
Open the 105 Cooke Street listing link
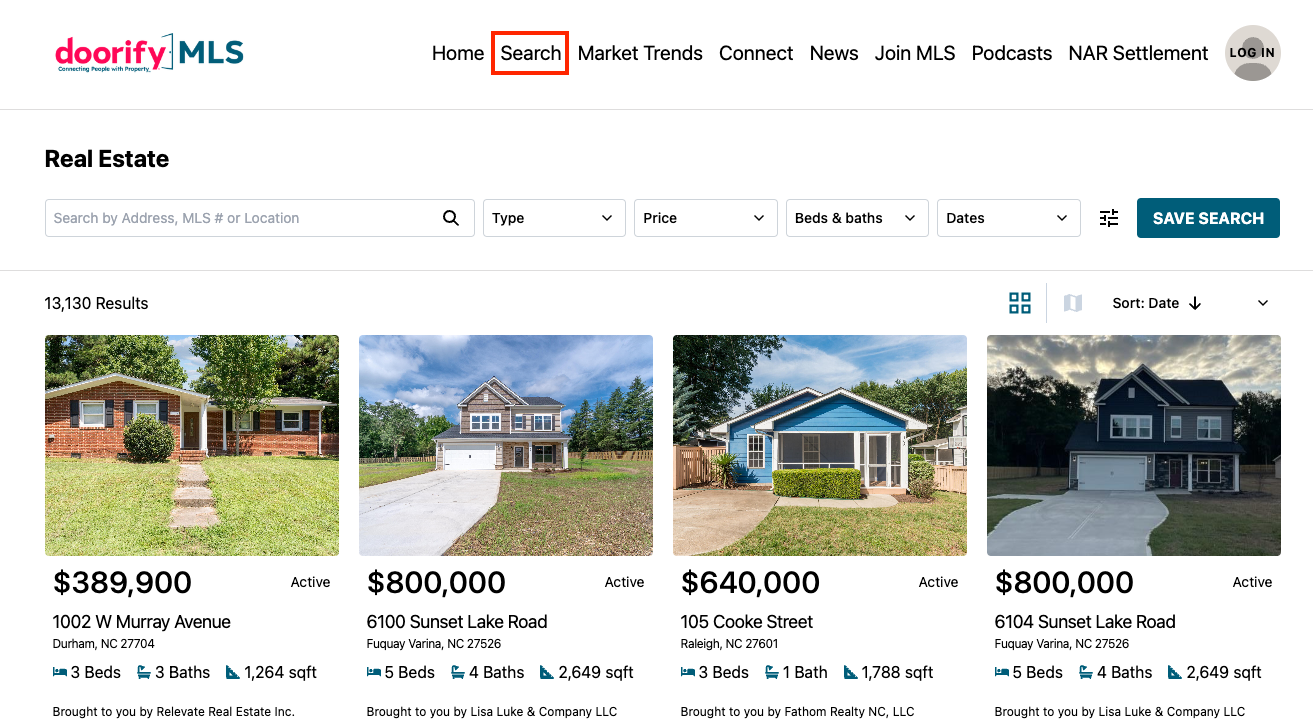746,621
